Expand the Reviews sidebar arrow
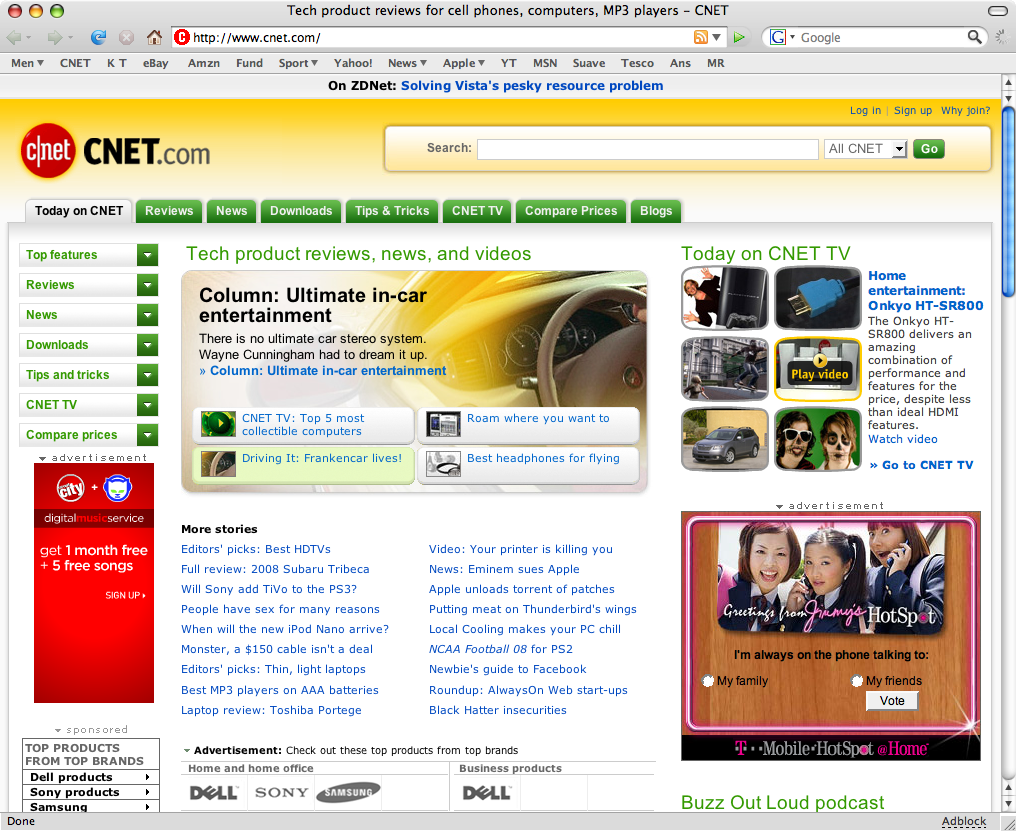The width and height of the screenshot is (1016, 831). (148, 285)
